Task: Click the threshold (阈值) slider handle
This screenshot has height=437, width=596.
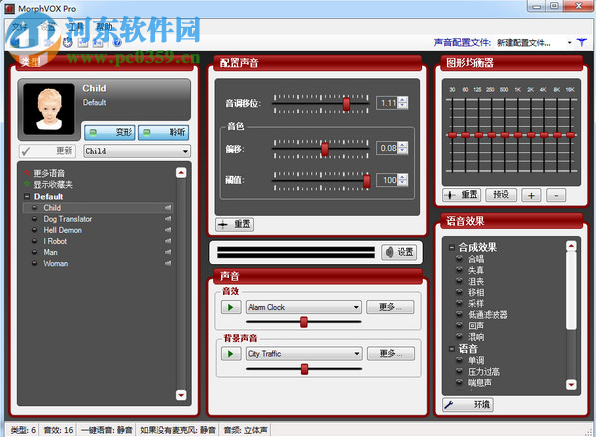Action: coord(367,181)
